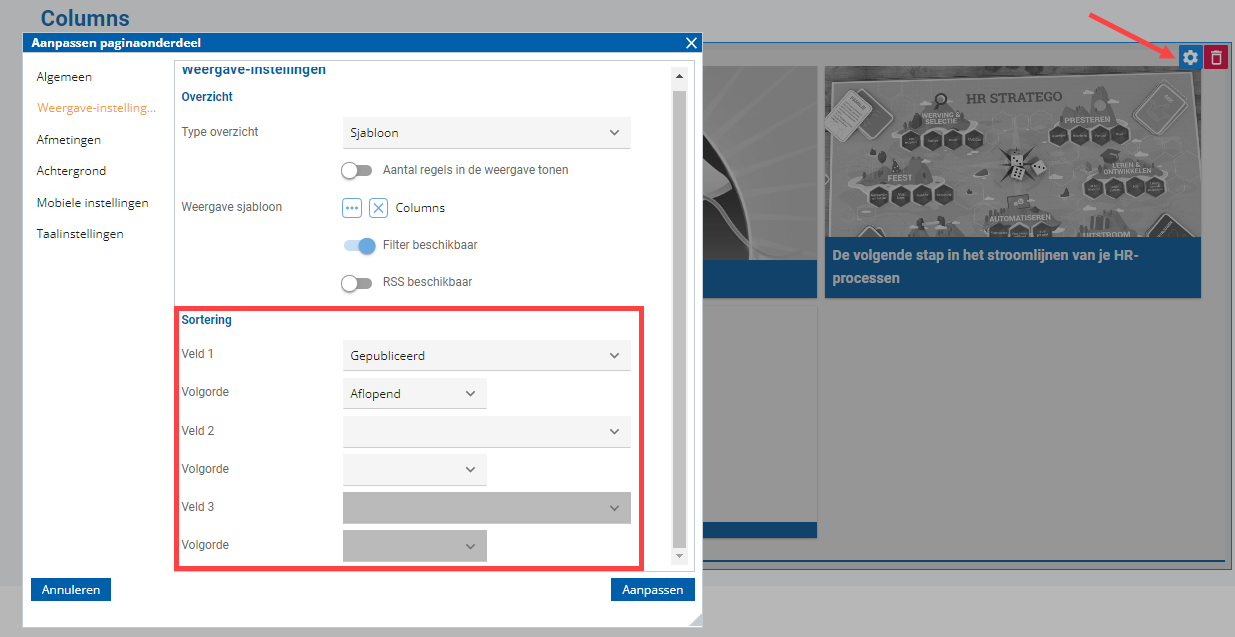
Task: Click the HR Stratego article thumbnail
Action: pos(1012,152)
